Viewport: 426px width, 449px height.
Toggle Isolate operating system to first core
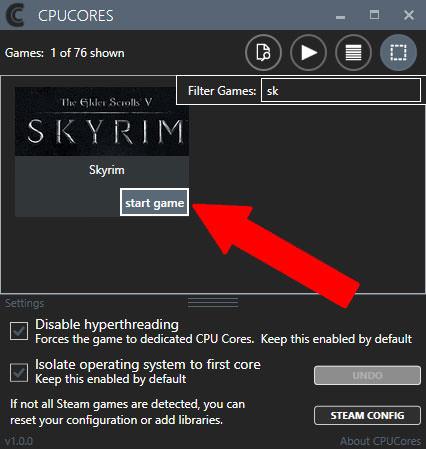pos(19,372)
